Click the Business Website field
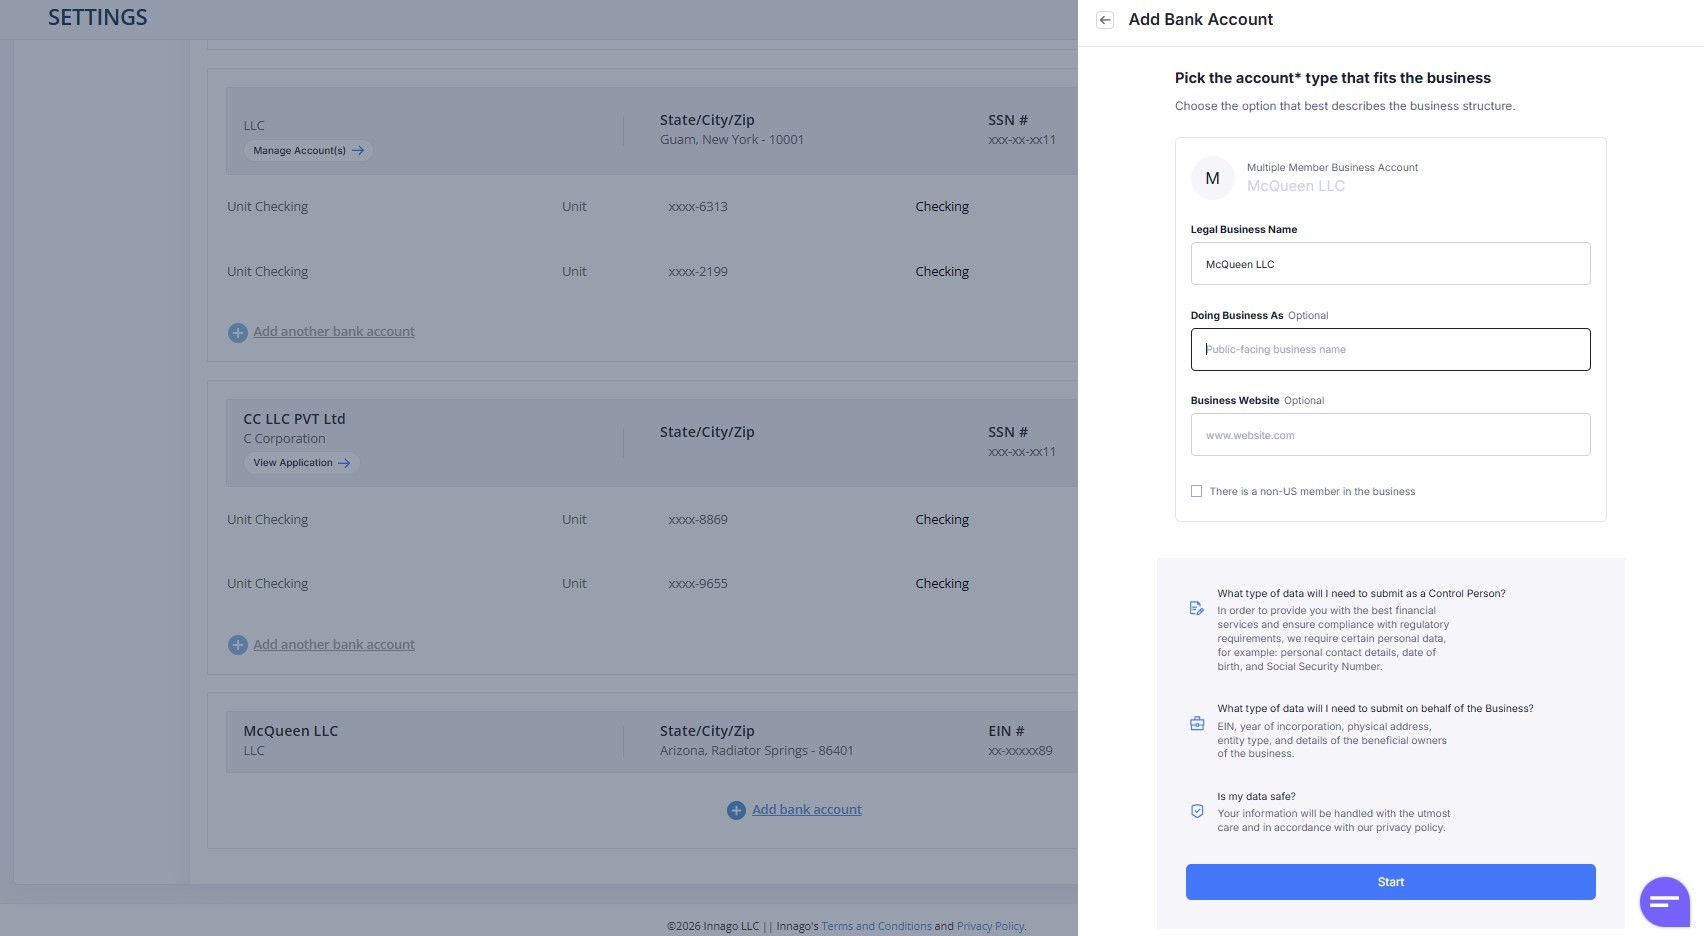This screenshot has width=1704, height=936. pyautogui.click(x=1390, y=435)
